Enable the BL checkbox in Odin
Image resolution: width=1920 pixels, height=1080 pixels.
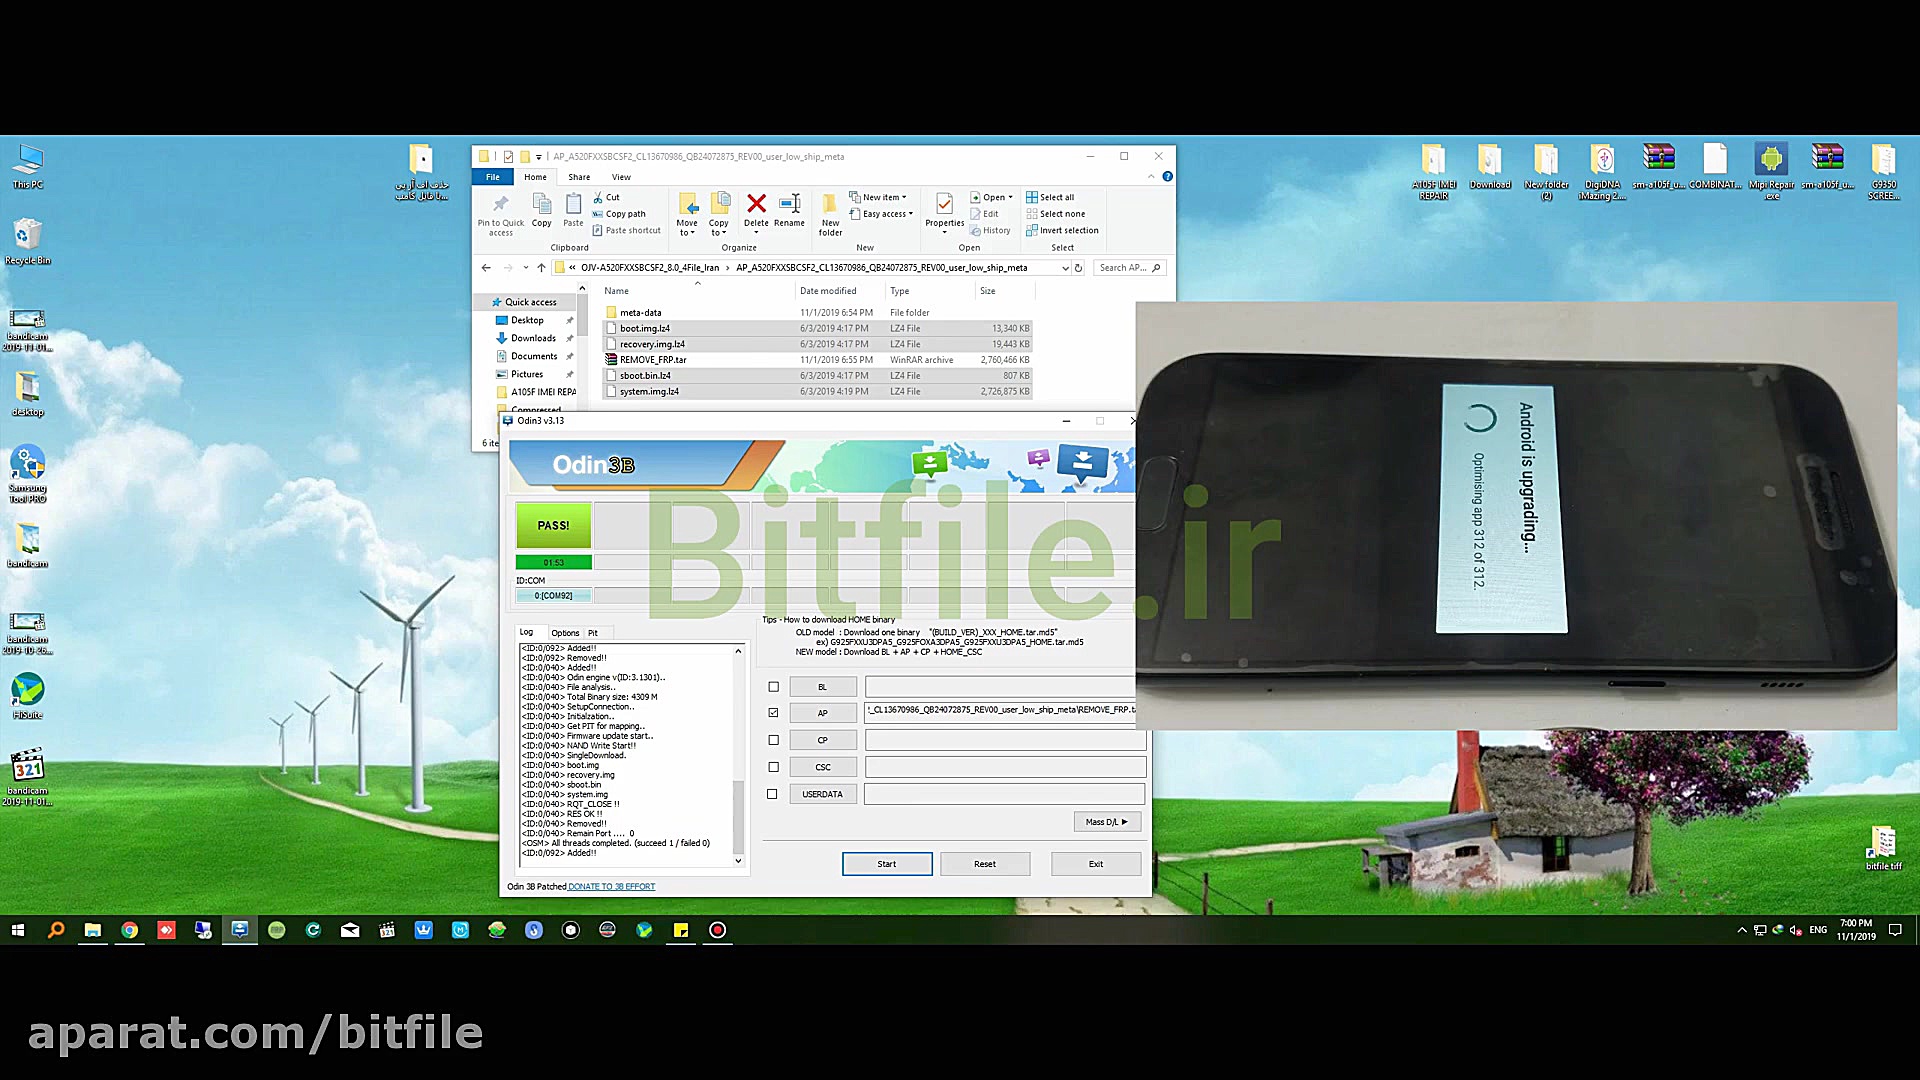pyautogui.click(x=773, y=687)
